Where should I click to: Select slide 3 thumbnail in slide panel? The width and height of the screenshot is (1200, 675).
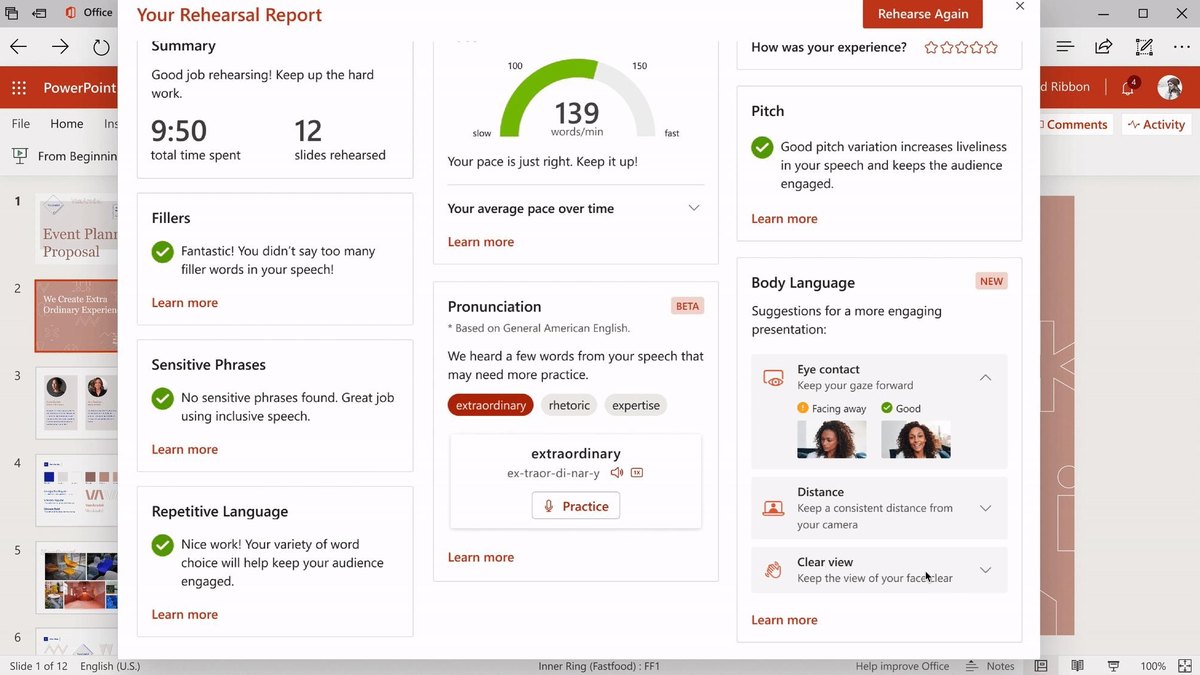[77, 402]
